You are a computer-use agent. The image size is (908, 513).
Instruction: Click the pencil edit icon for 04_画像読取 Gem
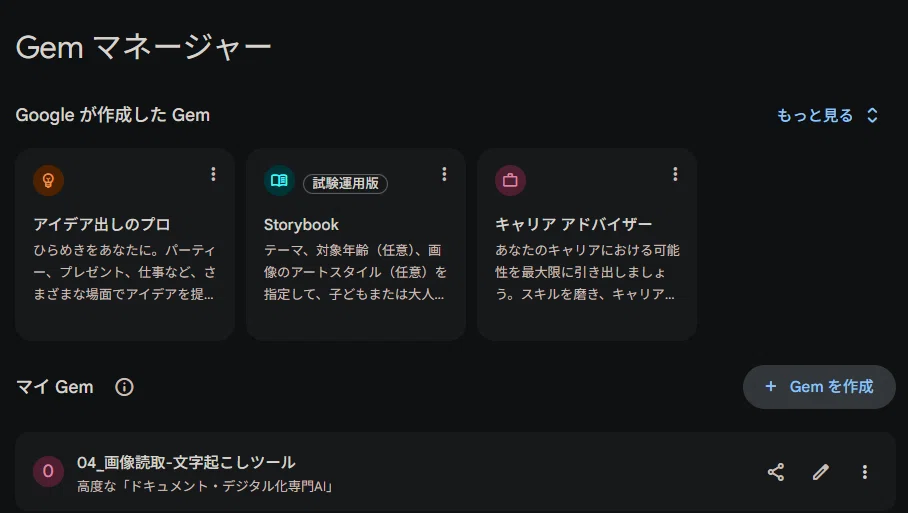(x=821, y=472)
